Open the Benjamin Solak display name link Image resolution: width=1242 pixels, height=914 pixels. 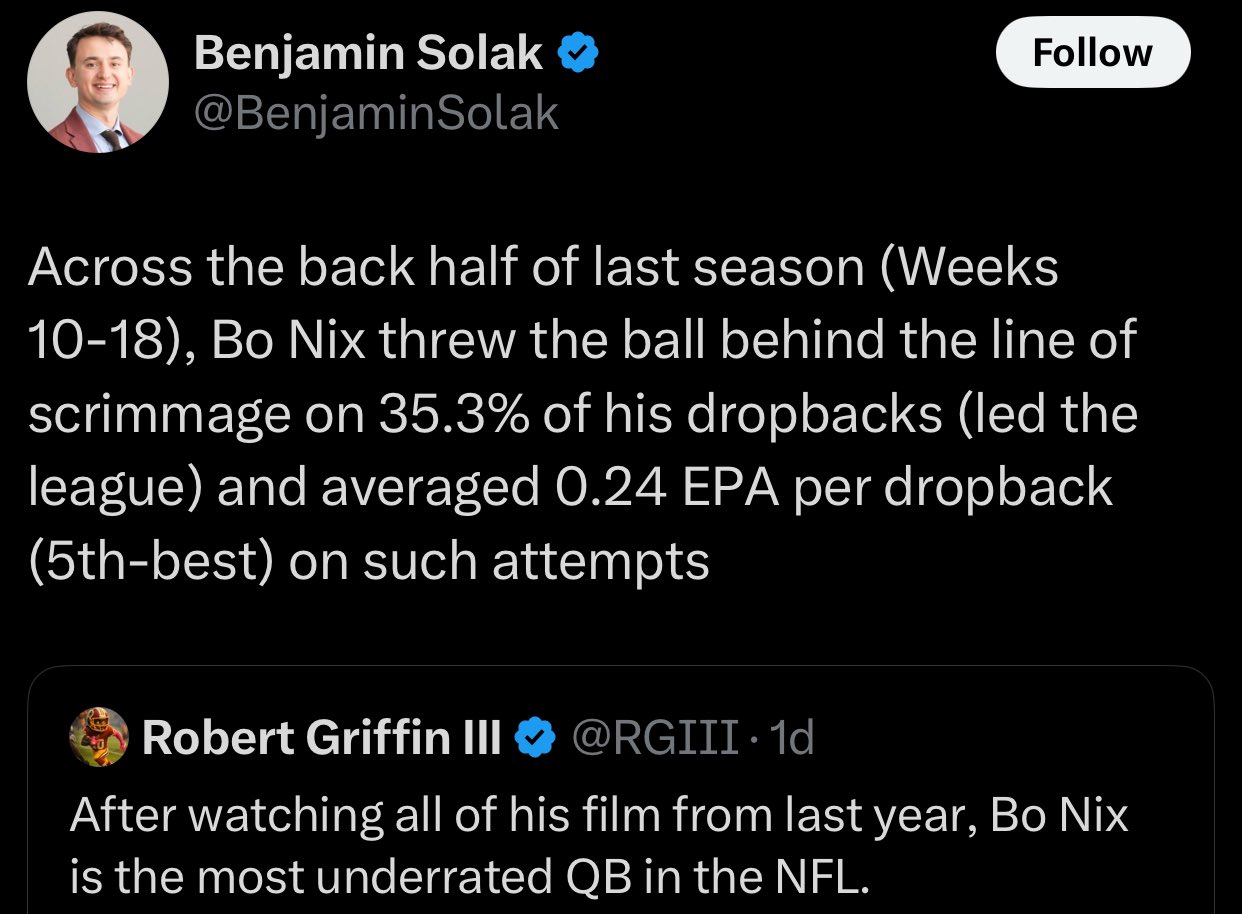click(x=368, y=52)
